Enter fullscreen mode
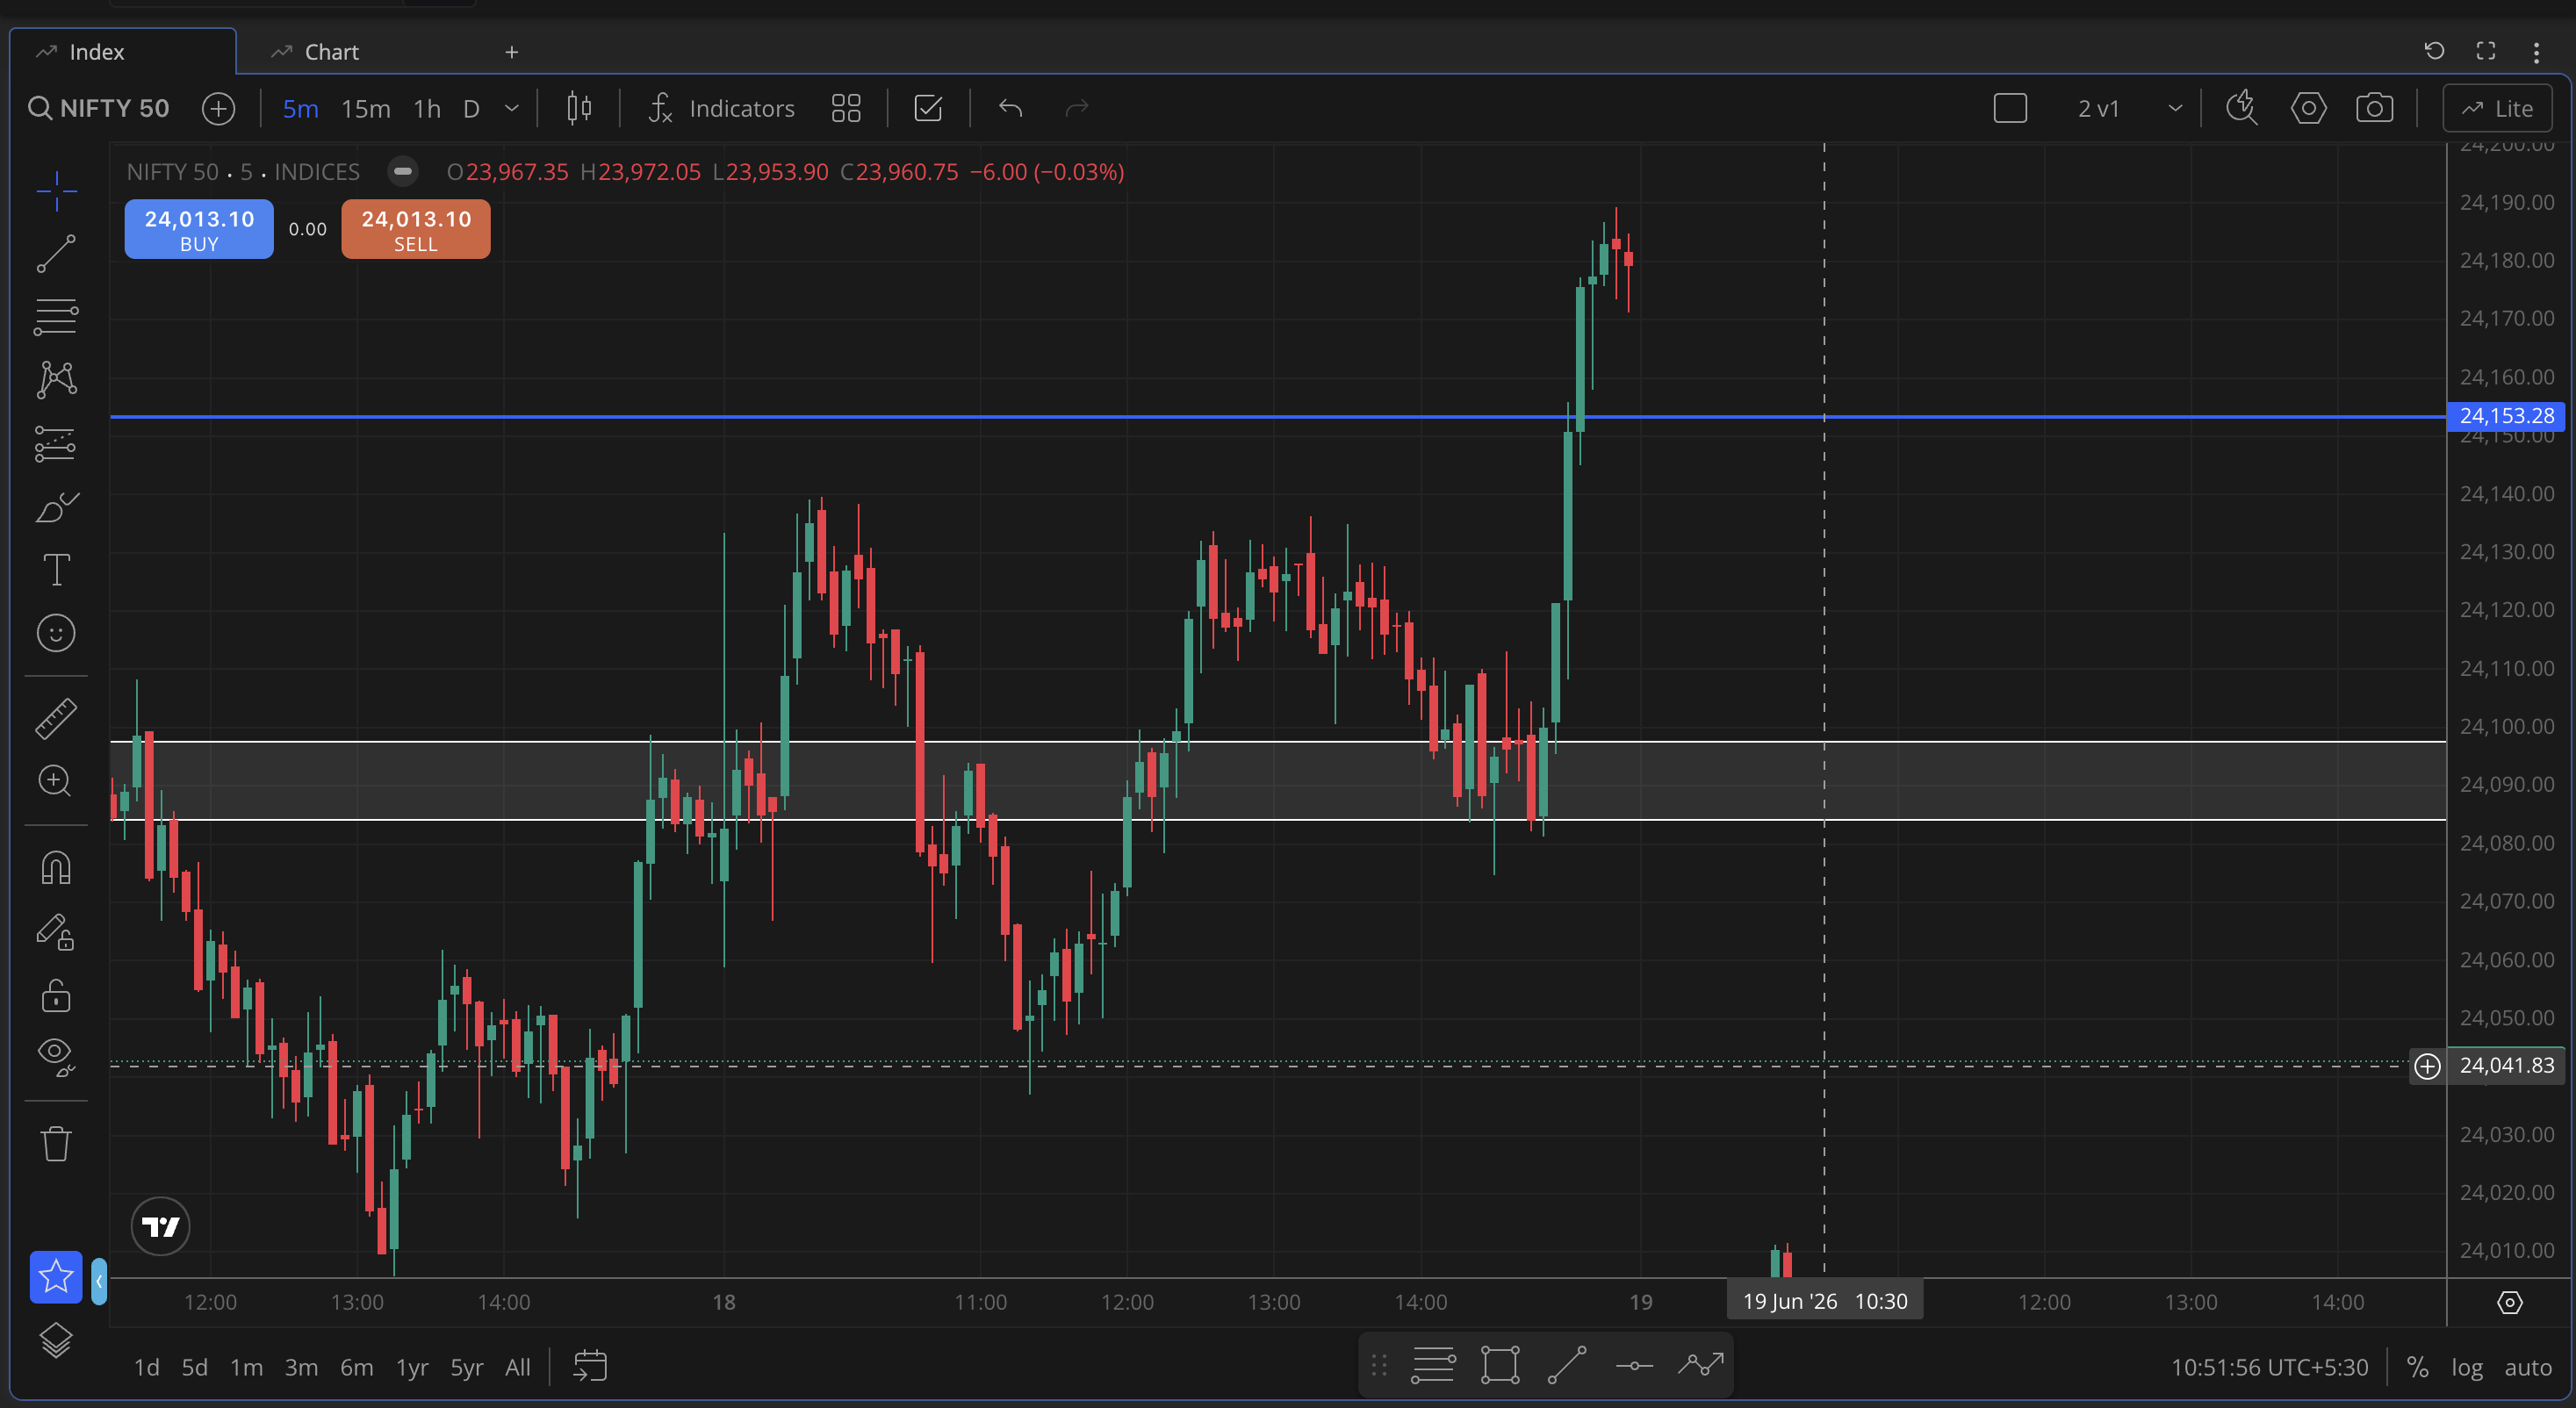Screen dimensions: 2576x1408 2486,51
